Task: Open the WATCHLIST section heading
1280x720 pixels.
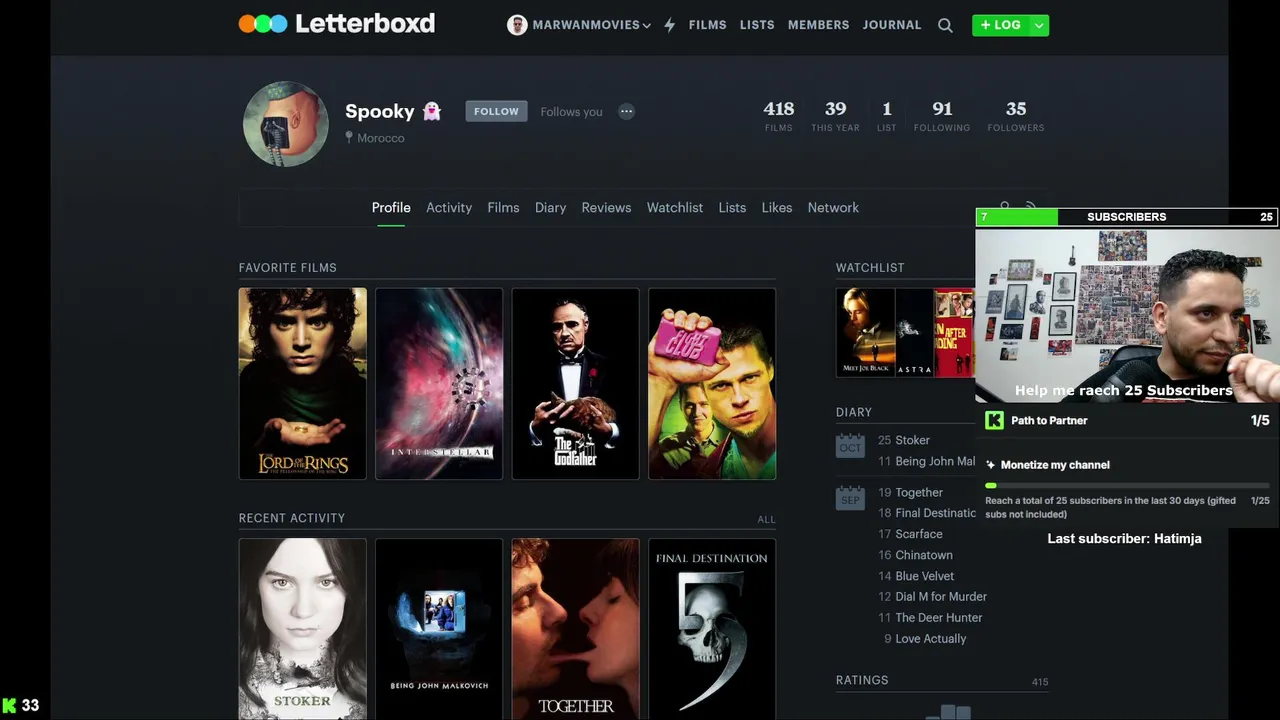Action: (870, 268)
